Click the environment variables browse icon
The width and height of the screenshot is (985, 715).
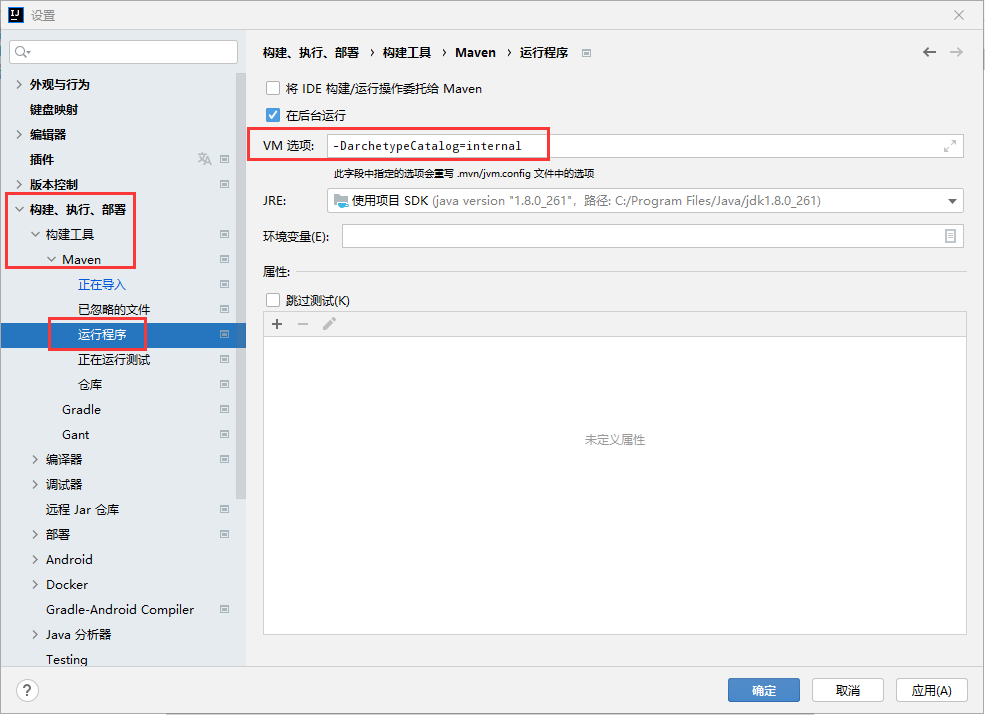pyautogui.click(x=950, y=236)
